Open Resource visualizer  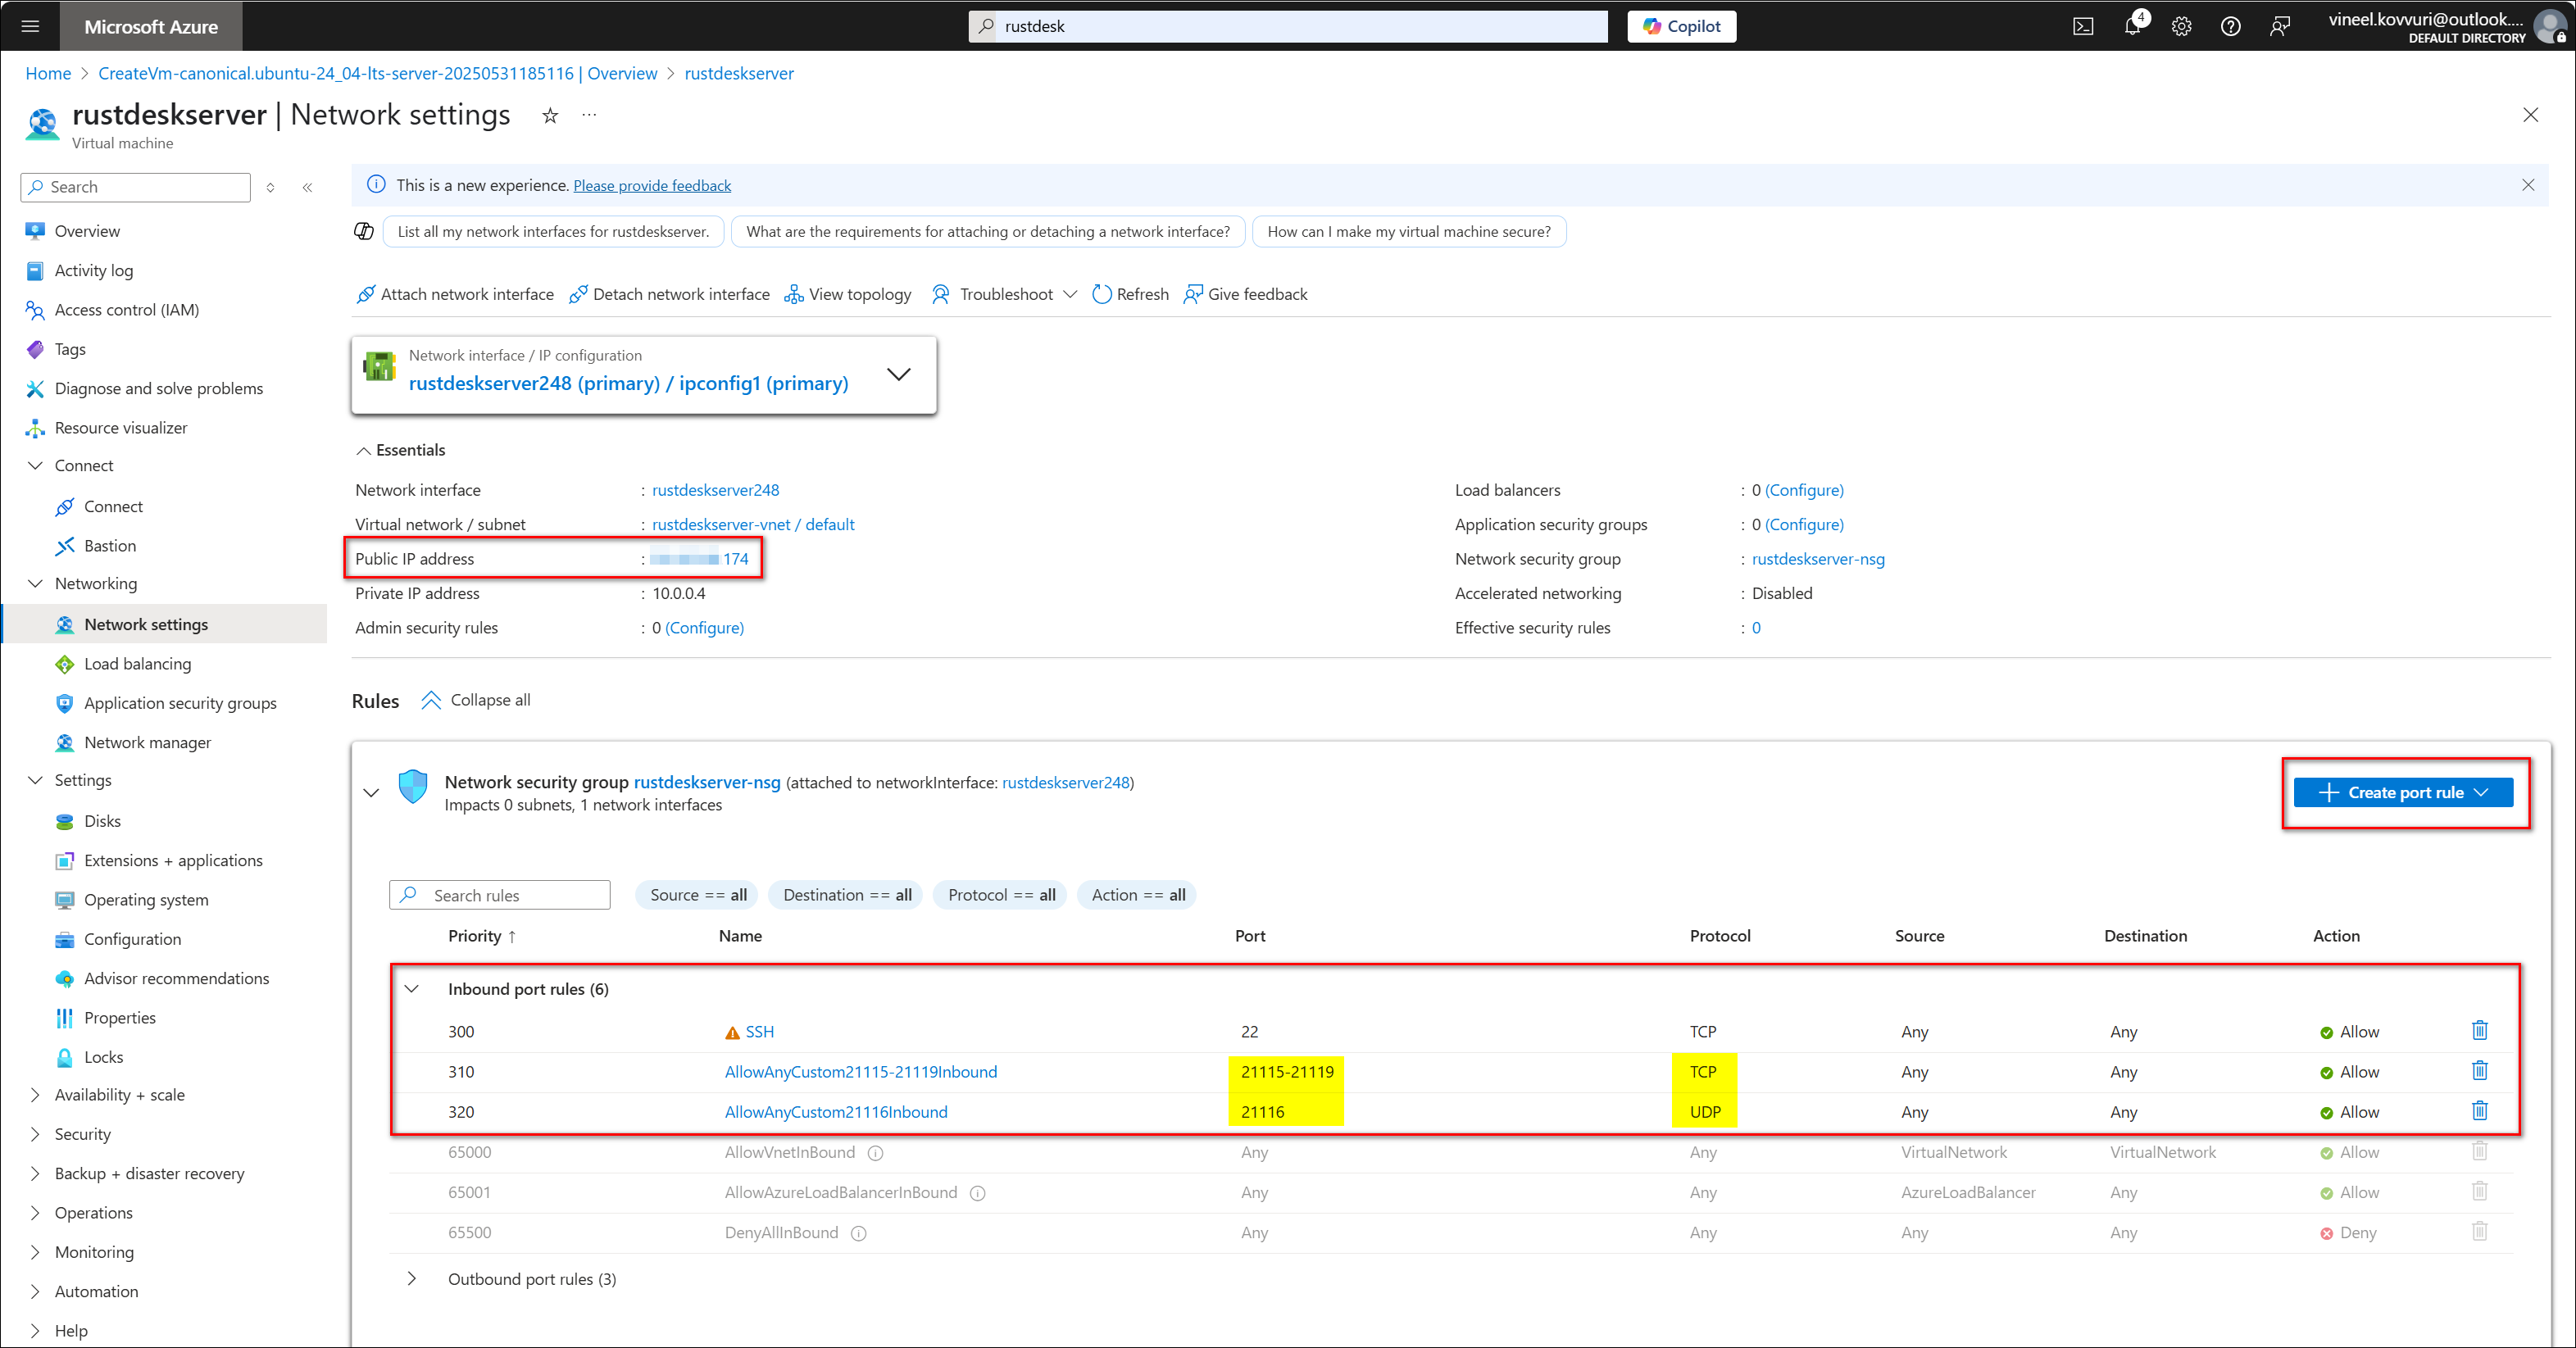coord(119,427)
